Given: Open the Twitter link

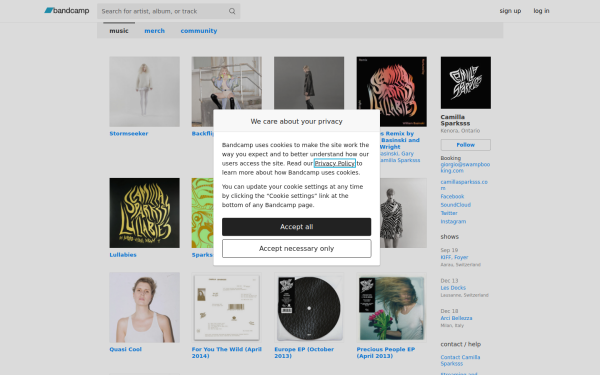Looking at the screenshot, I should (449, 213).
